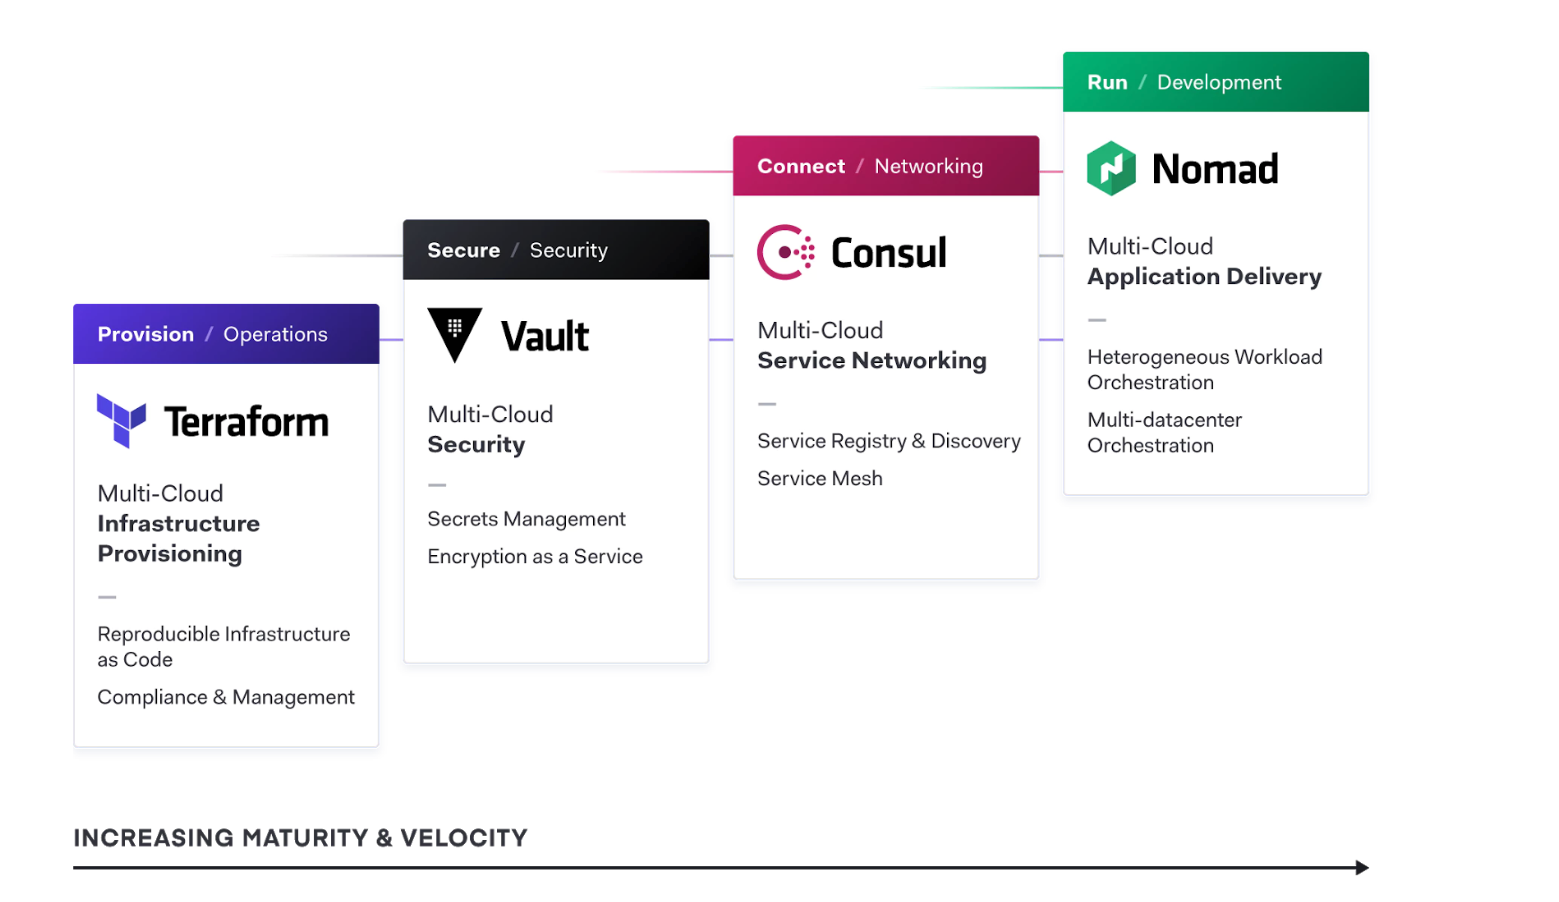Click Multi-datacenter Orchestration text
1559x902 pixels.
[x=1164, y=433]
